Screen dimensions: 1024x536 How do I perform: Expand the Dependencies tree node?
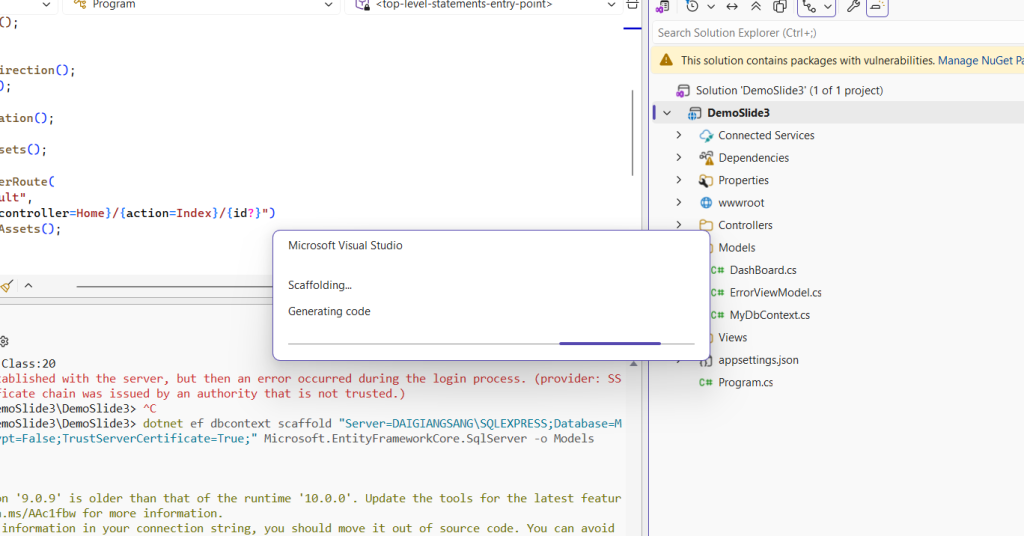679,158
